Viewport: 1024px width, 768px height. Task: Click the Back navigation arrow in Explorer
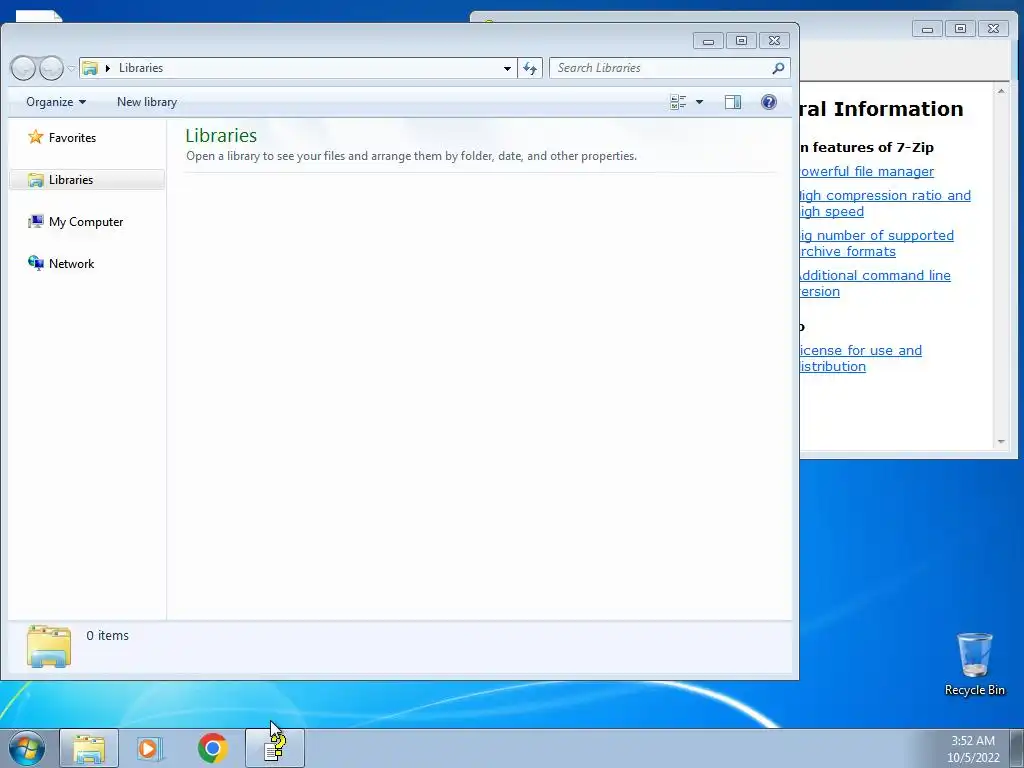coord(23,68)
